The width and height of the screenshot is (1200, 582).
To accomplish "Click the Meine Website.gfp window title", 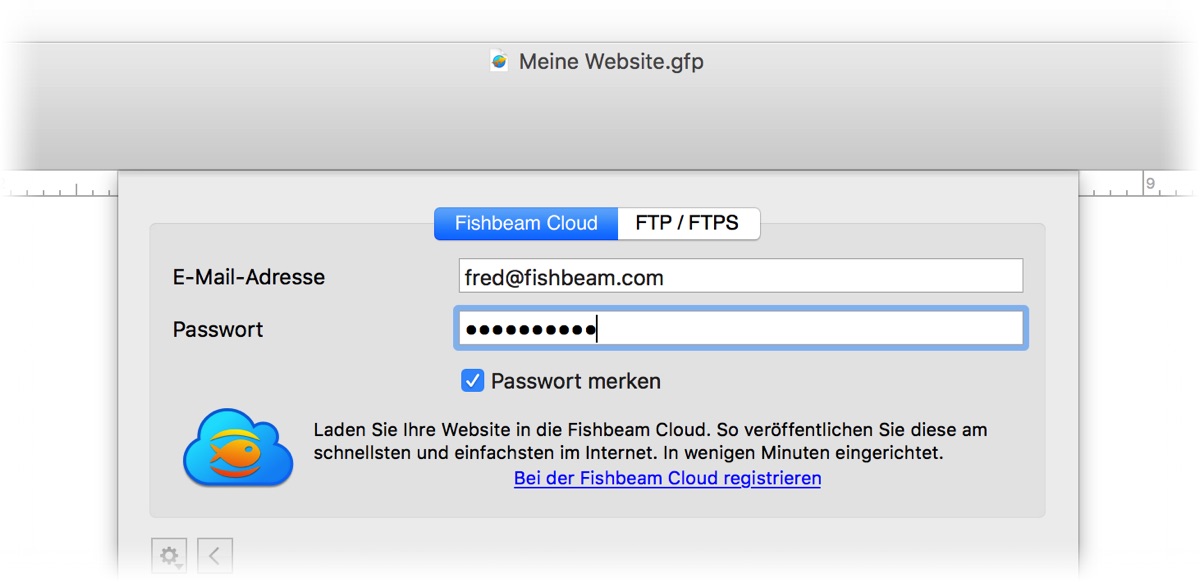I will [x=611, y=61].
